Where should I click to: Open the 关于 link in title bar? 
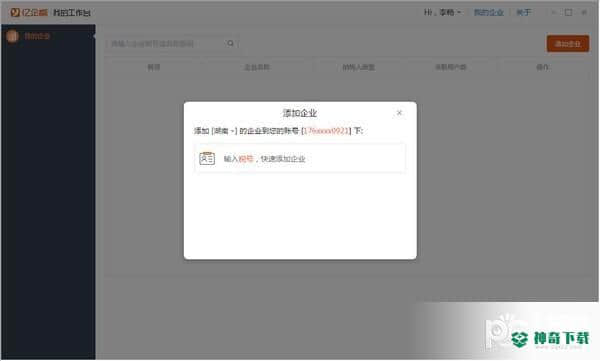click(523, 13)
